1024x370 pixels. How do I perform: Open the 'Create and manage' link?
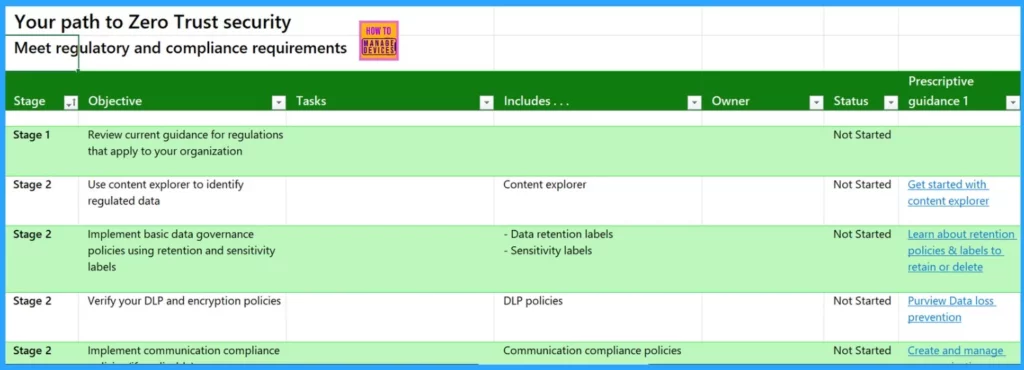point(956,350)
